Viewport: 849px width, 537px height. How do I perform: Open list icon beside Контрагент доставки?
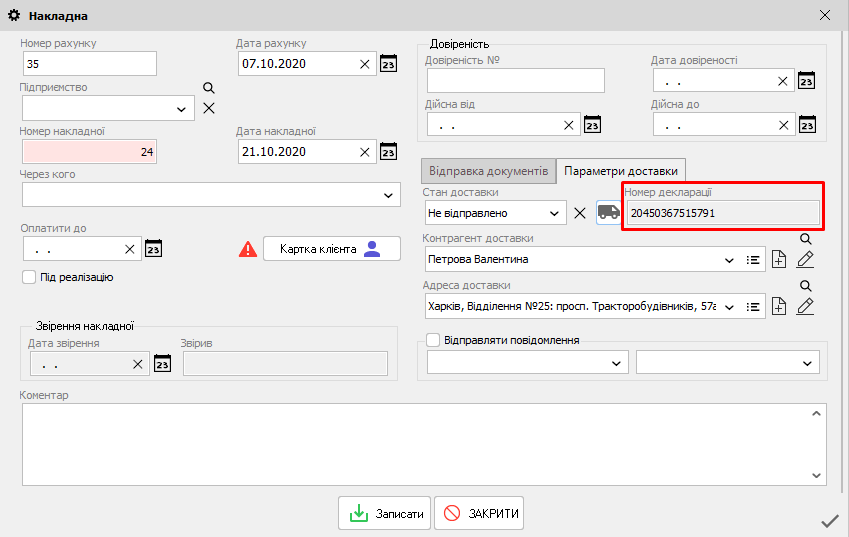point(754,260)
